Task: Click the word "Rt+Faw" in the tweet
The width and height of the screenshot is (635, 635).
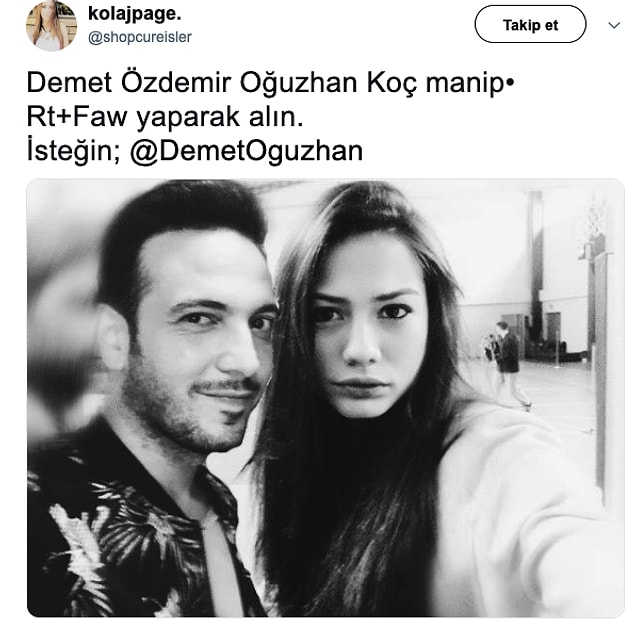Action: coord(77,117)
